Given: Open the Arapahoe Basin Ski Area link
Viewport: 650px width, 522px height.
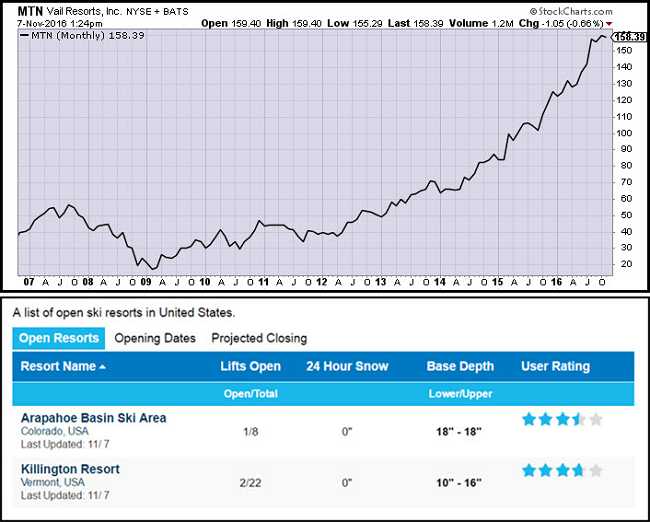Looking at the screenshot, I should (93, 418).
